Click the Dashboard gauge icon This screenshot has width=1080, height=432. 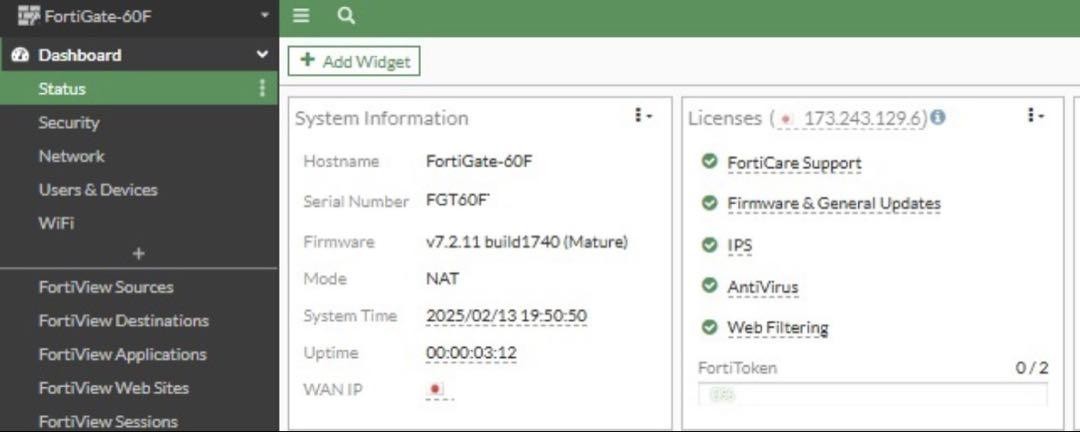click(x=21, y=55)
